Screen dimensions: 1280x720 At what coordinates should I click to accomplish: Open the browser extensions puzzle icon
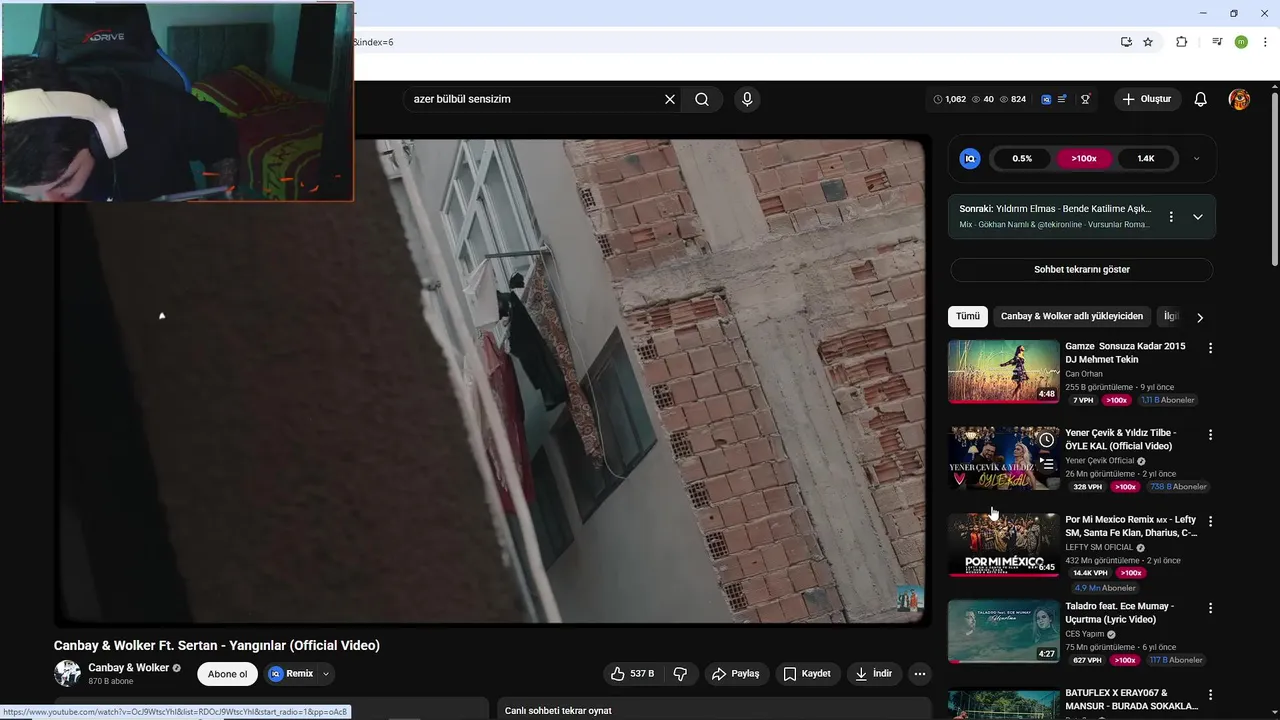click(1181, 42)
